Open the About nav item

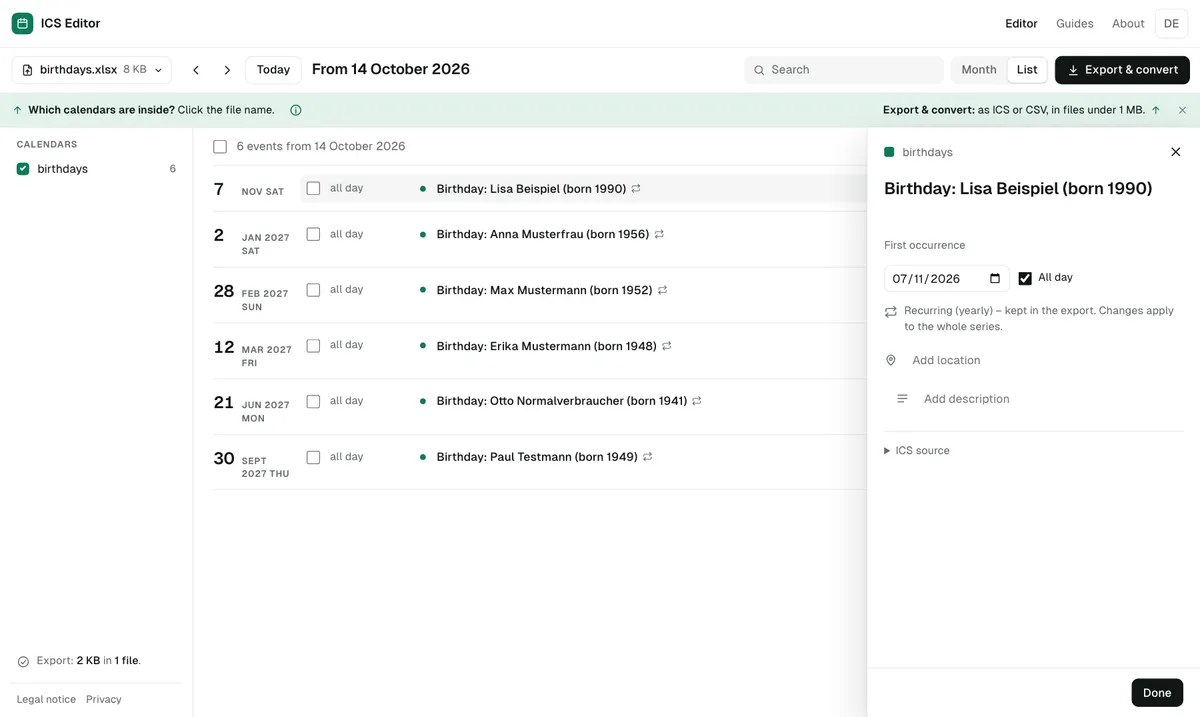point(1128,23)
